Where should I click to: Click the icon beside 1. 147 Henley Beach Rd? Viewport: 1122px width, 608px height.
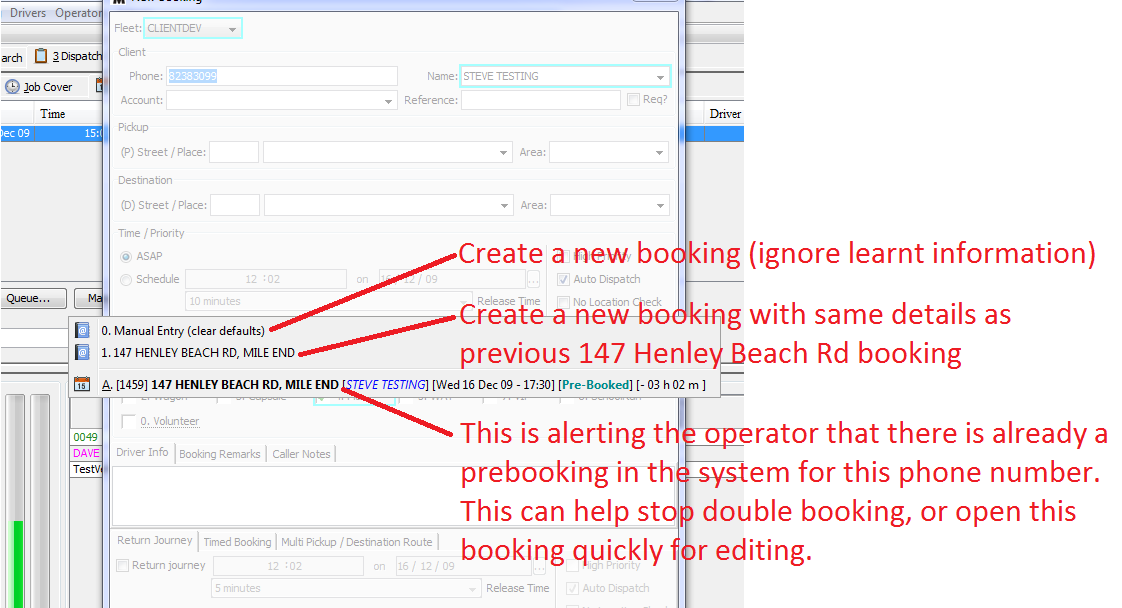coord(83,352)
